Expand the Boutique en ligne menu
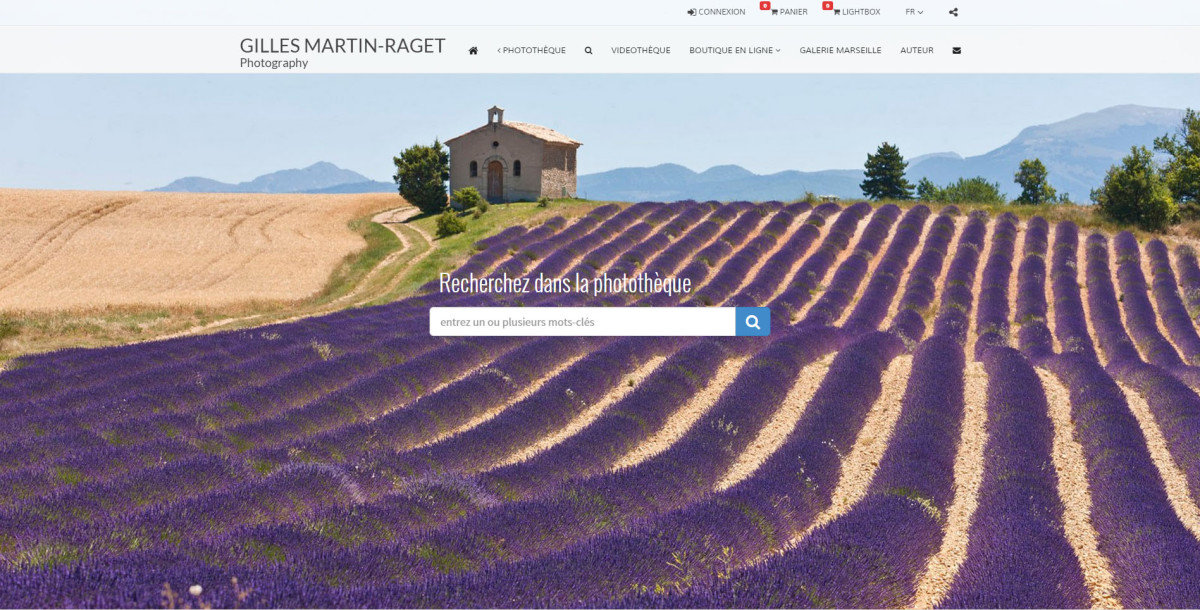 pos(734,50)
